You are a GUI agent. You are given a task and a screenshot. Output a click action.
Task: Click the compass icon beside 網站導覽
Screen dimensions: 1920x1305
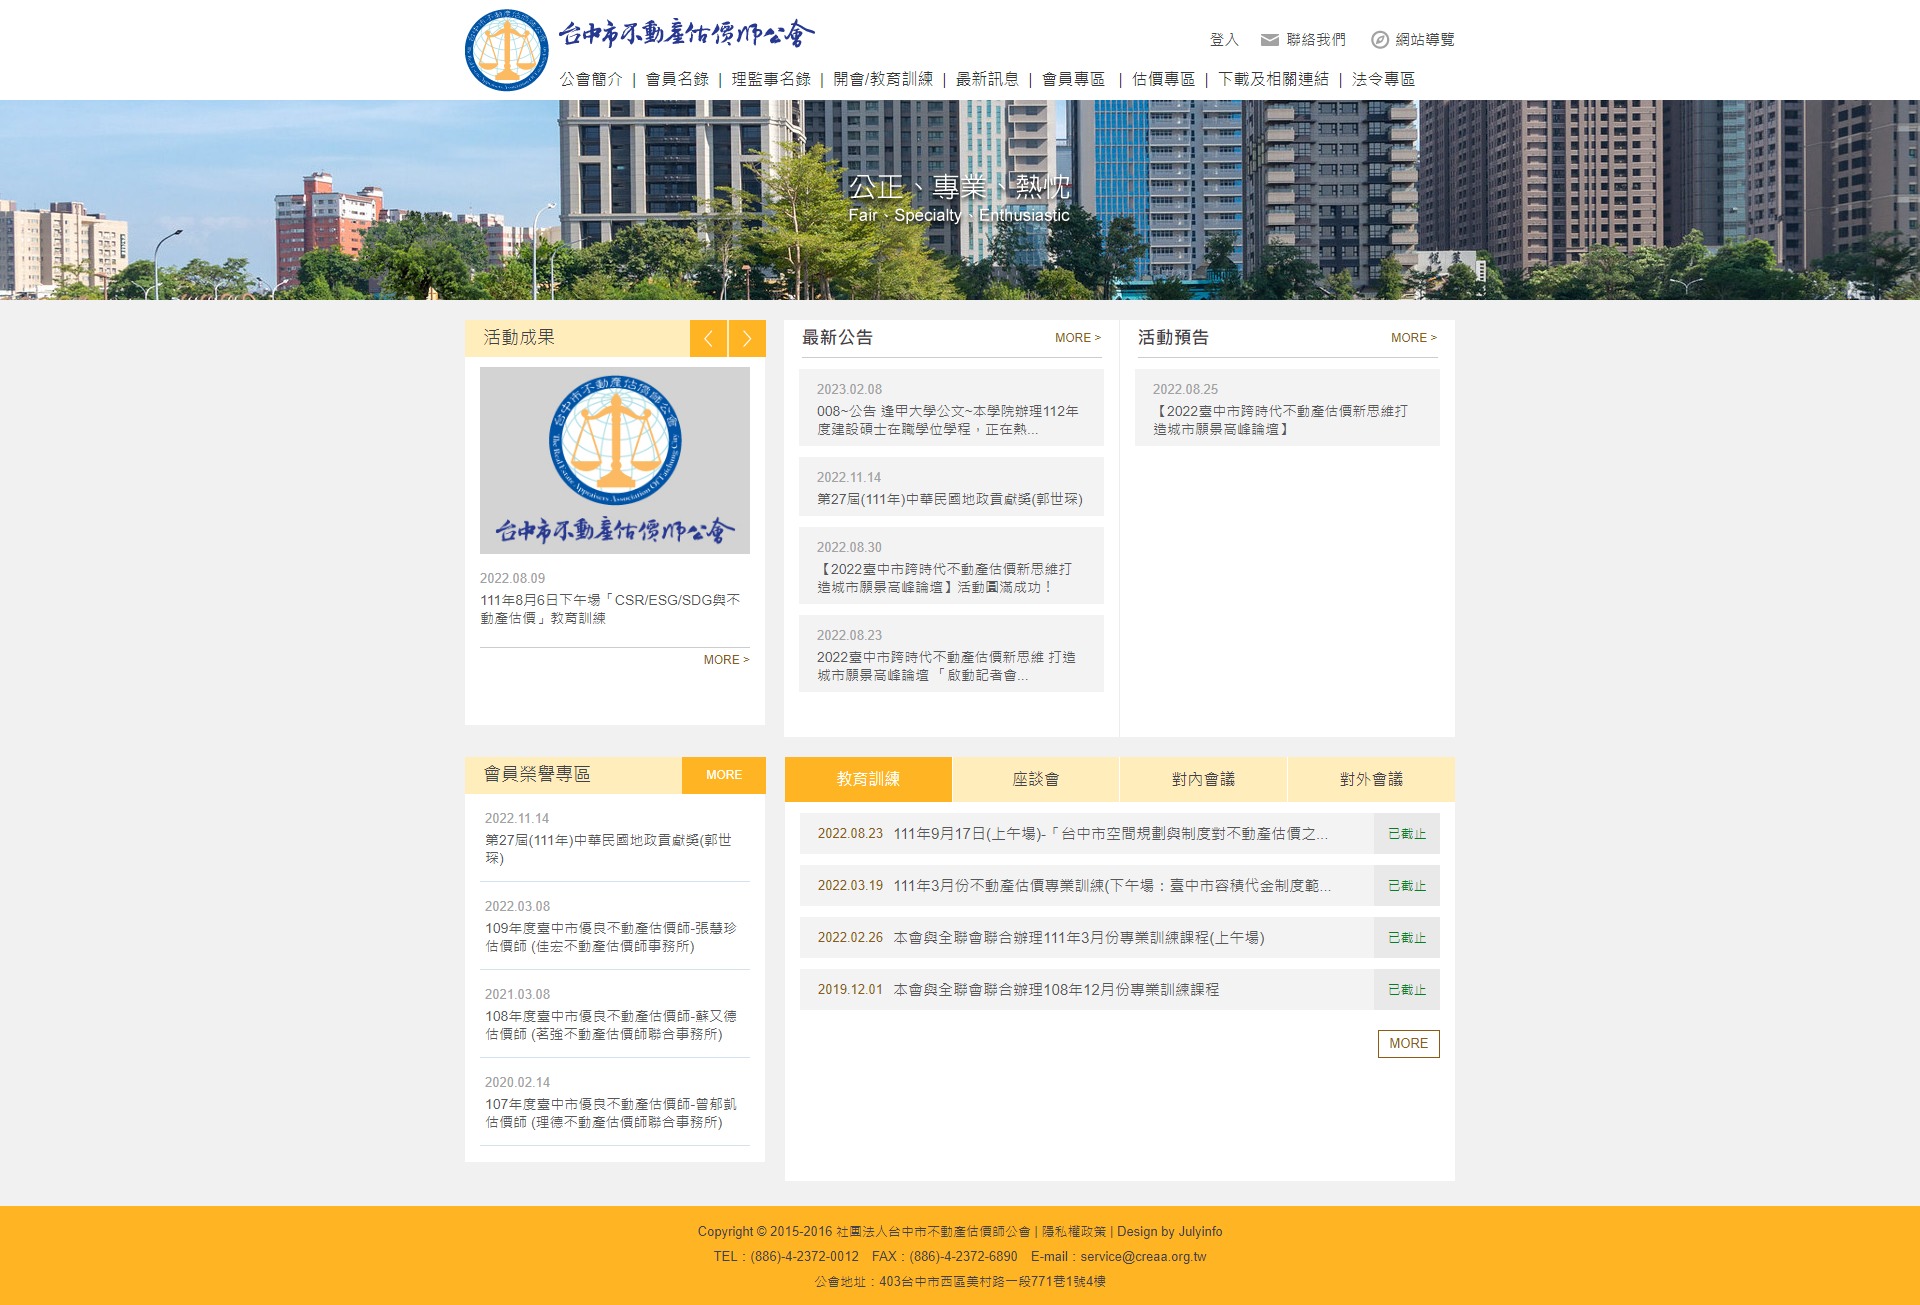coord(1378,40)
